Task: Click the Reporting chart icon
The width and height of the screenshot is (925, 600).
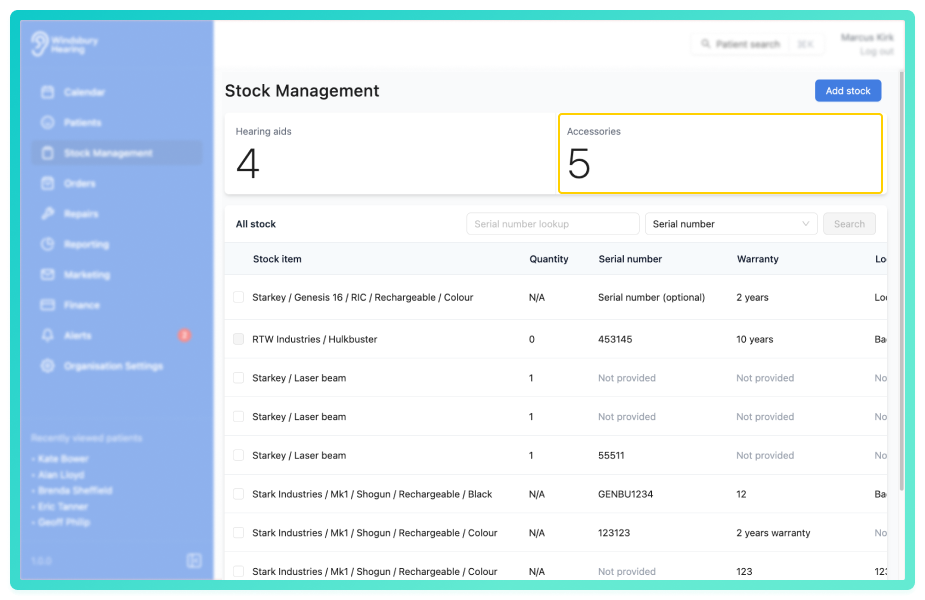Action: pos(48,244)
